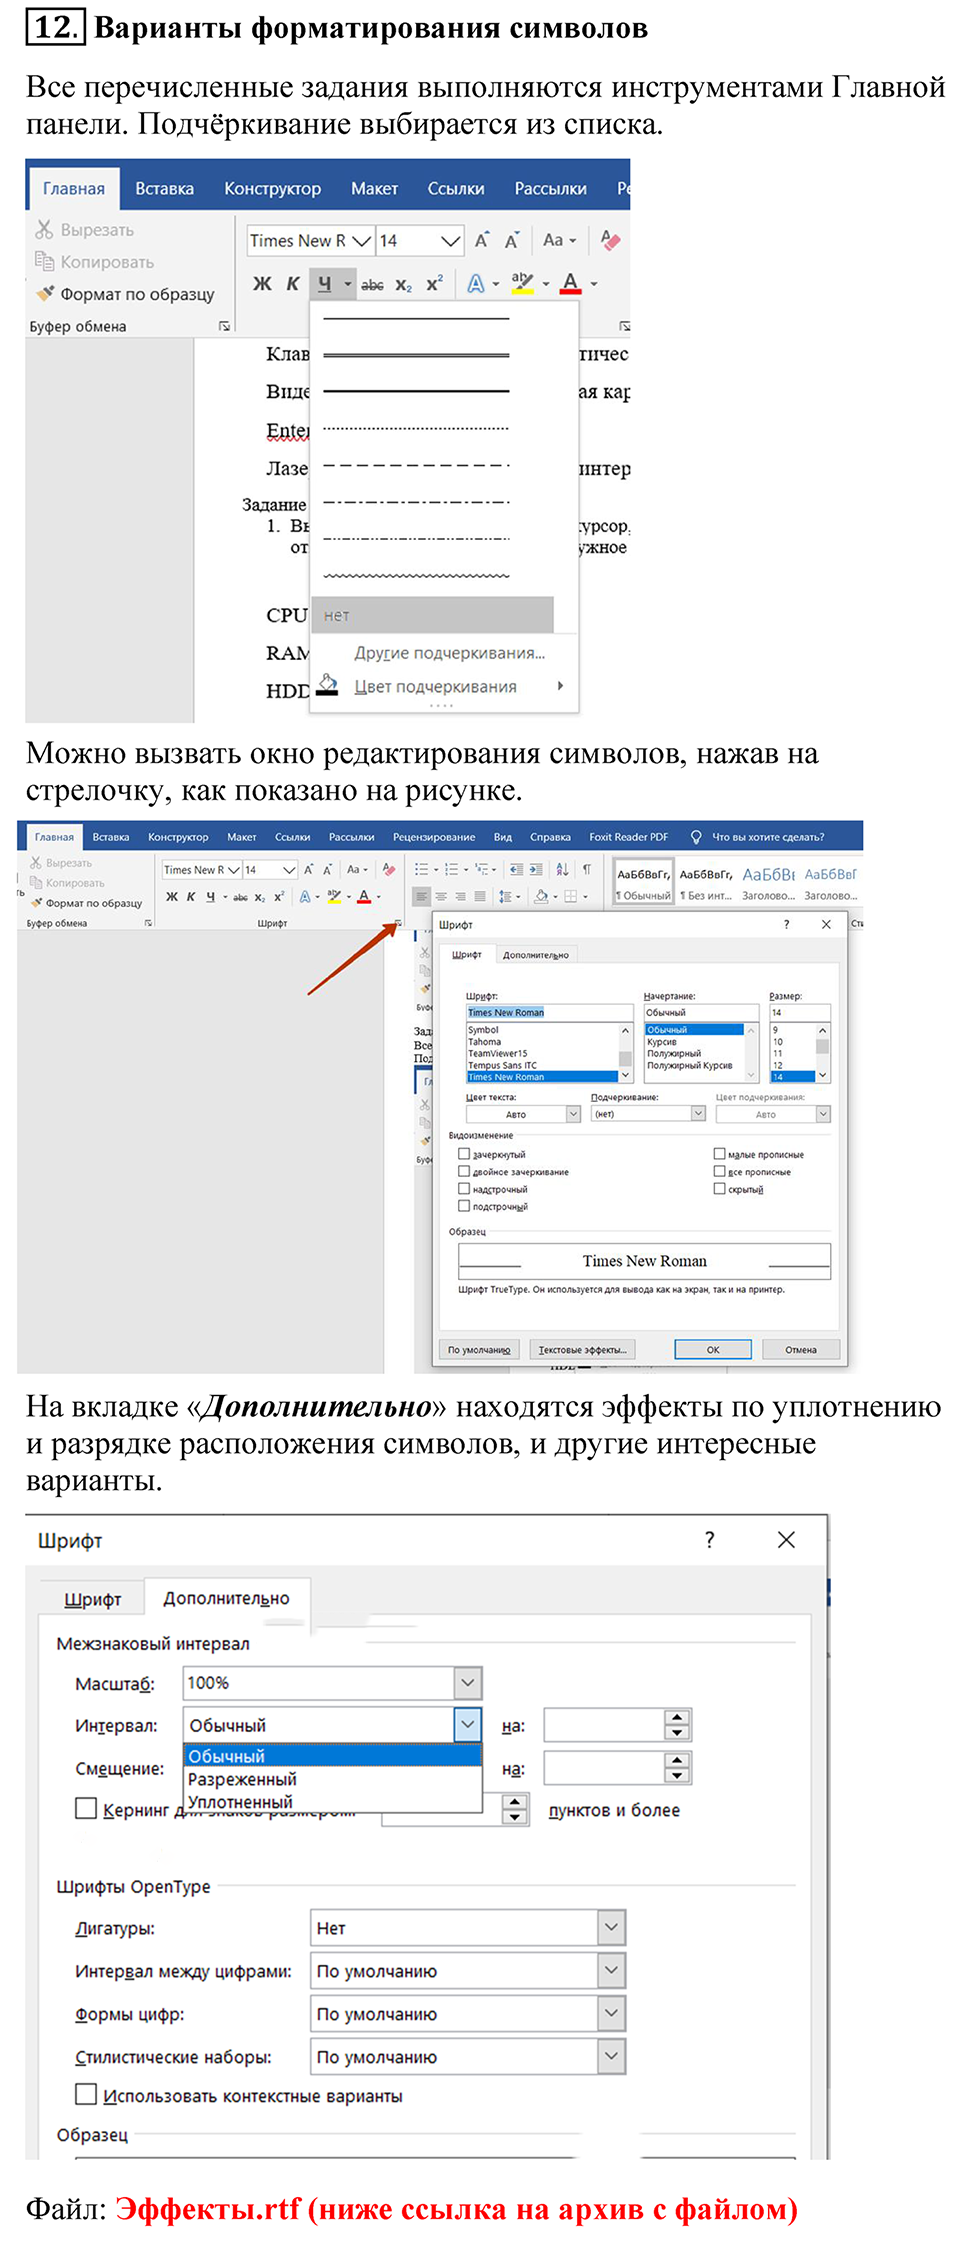Click the paragraph mark (¶) icon
Image resolution: width=960 pixels, height=2248 pixels.
(x=587, y=869)
